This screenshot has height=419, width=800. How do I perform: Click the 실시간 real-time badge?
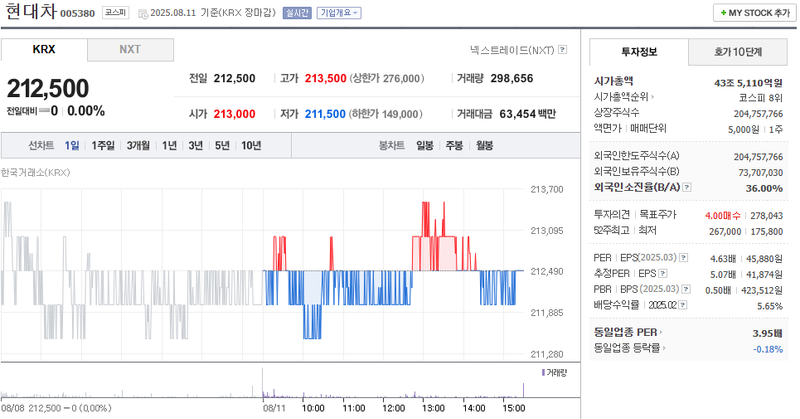297,13
